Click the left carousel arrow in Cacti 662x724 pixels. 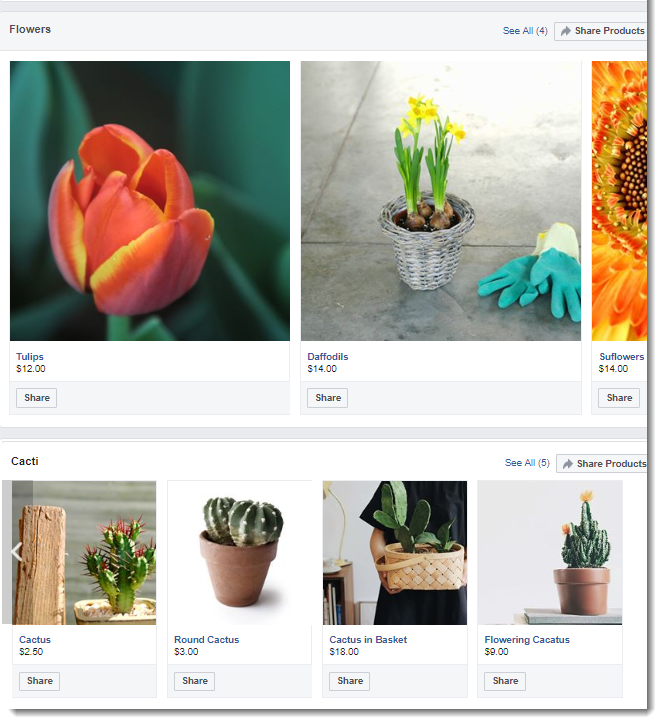(x=17, y=552)
